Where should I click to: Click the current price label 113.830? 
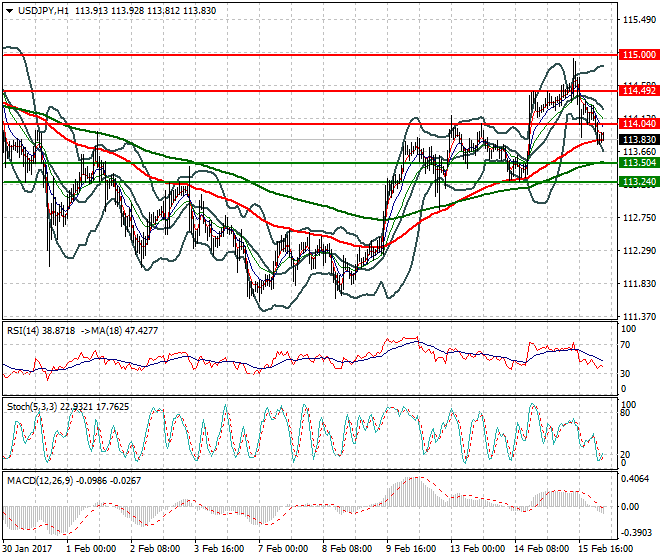[639, 140]
